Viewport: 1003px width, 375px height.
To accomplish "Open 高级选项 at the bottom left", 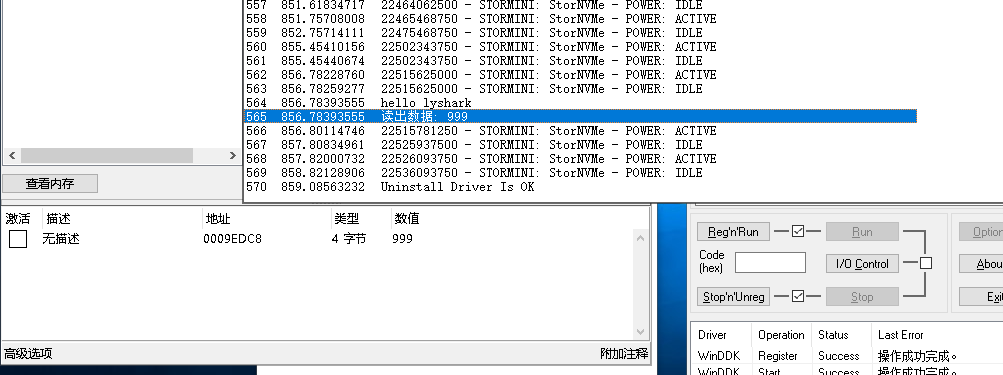I will tap(29, 354).
